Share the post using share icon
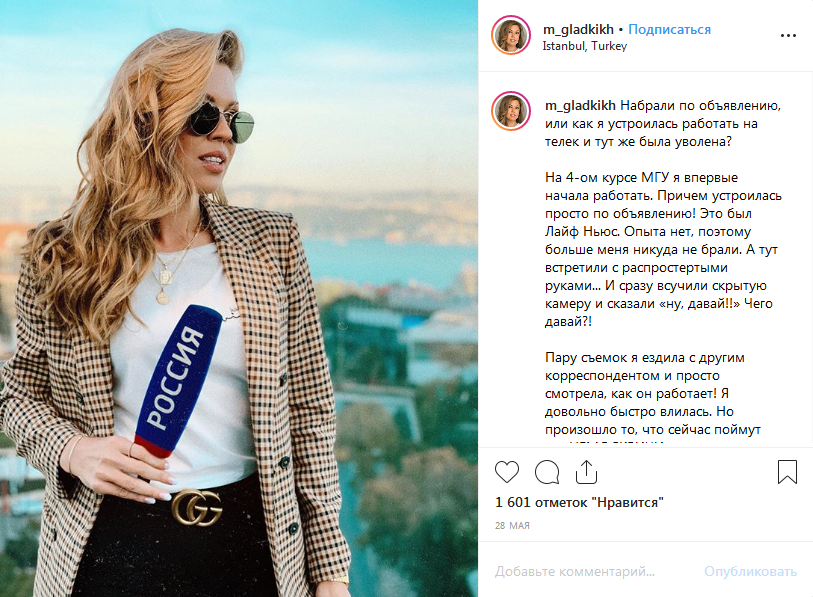813x597 pixels. [x=586, y=472]
